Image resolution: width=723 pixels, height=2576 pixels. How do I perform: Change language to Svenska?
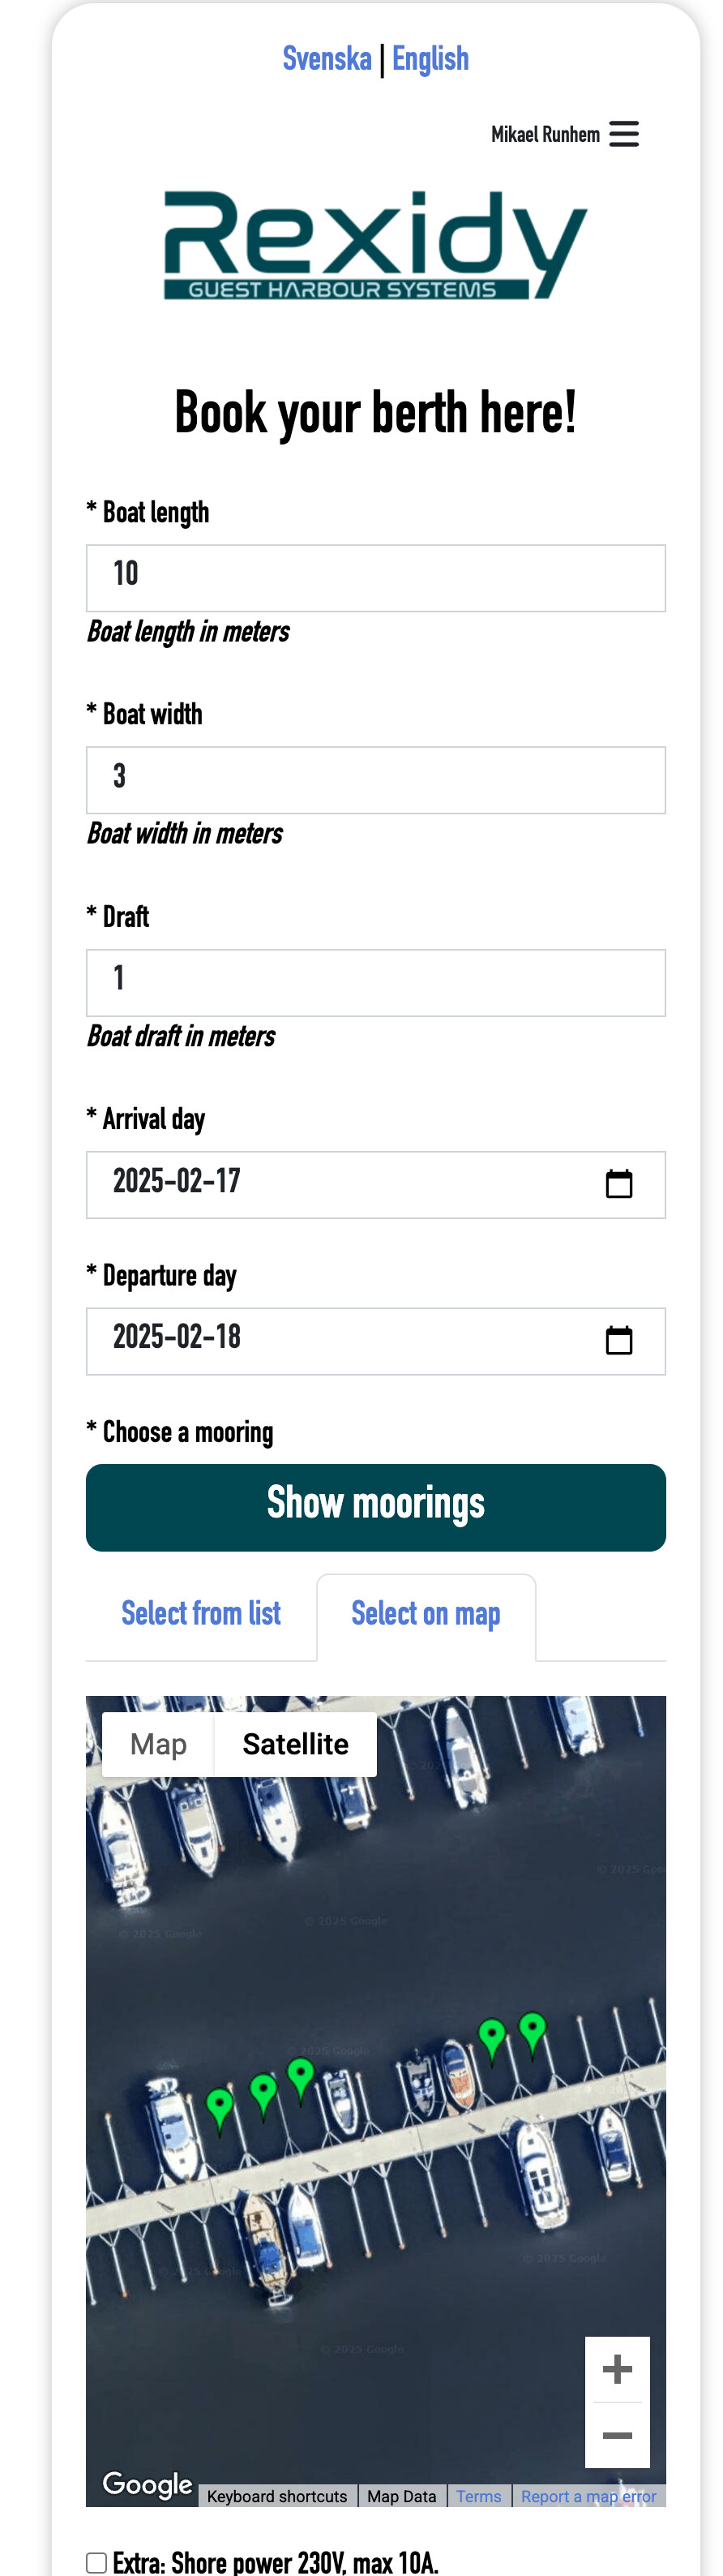(x=327, y=59)
